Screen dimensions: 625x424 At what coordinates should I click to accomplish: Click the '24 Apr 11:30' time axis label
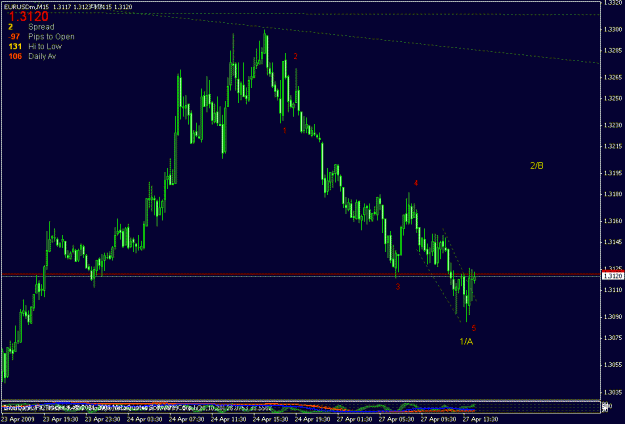[228, 420]
